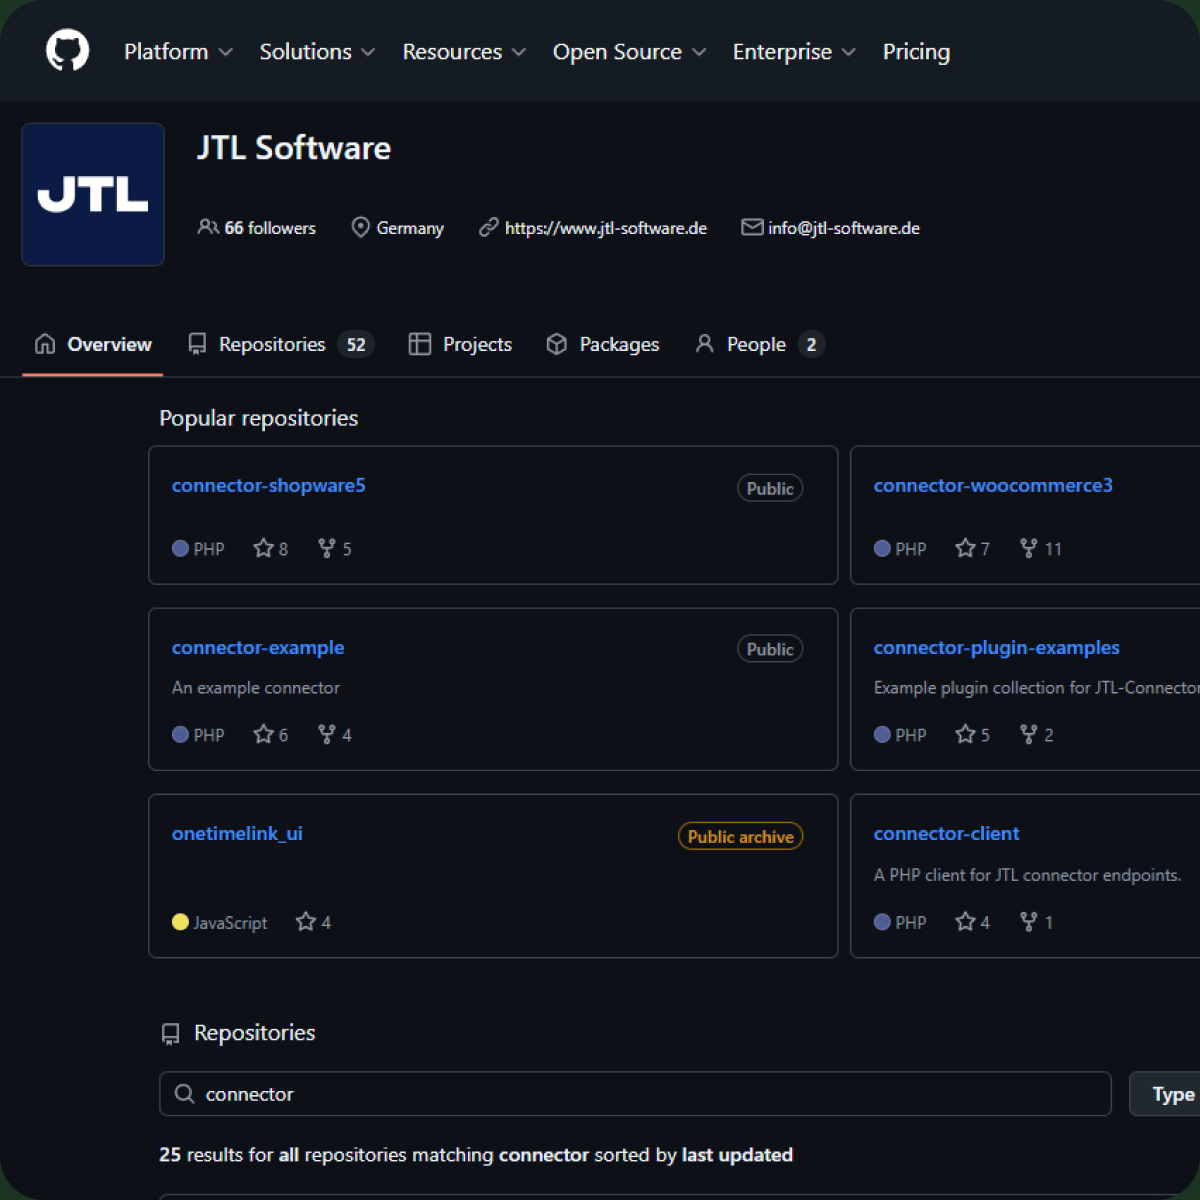Click the Public archive badge on onetimelink_ui
The width and height of the screenshot is (1200, 1200).
point(741,836)
